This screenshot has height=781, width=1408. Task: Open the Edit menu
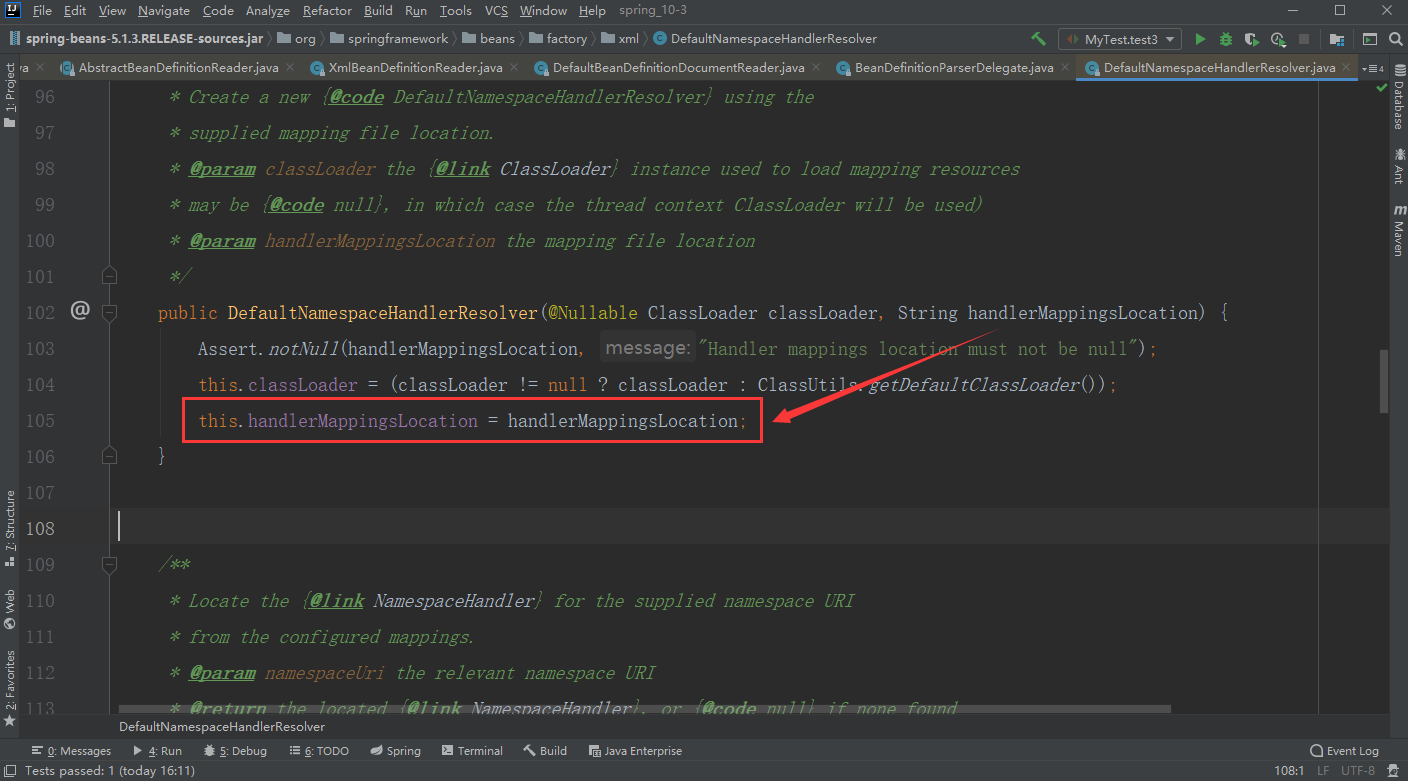point(74,11)
